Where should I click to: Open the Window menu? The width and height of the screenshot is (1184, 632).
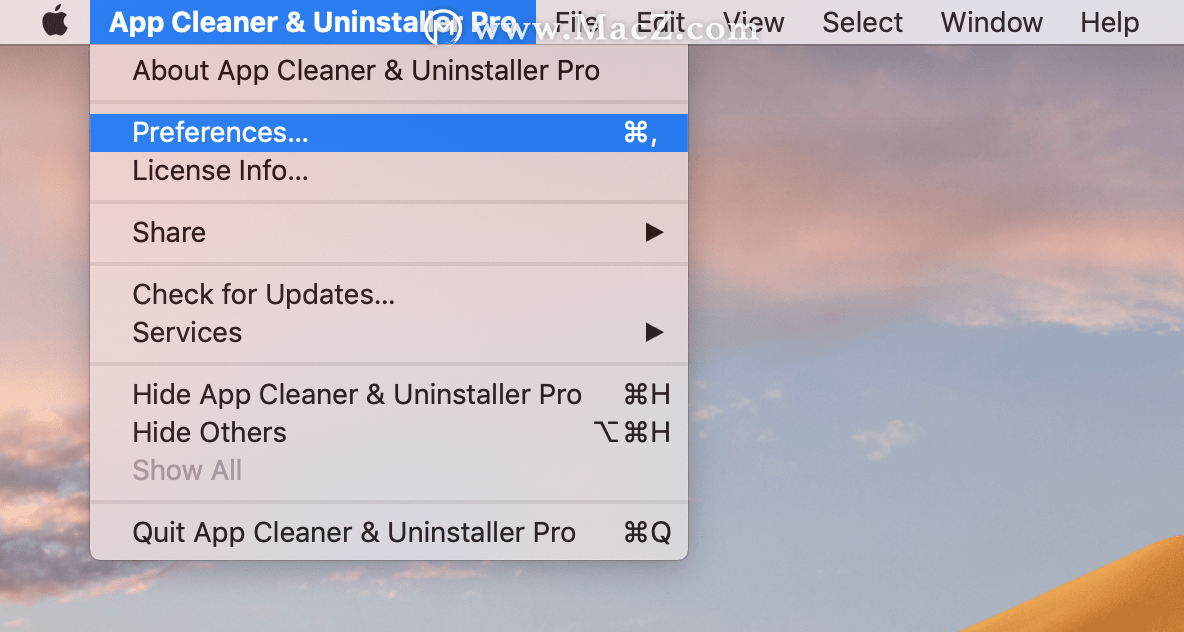click(991, 22)
